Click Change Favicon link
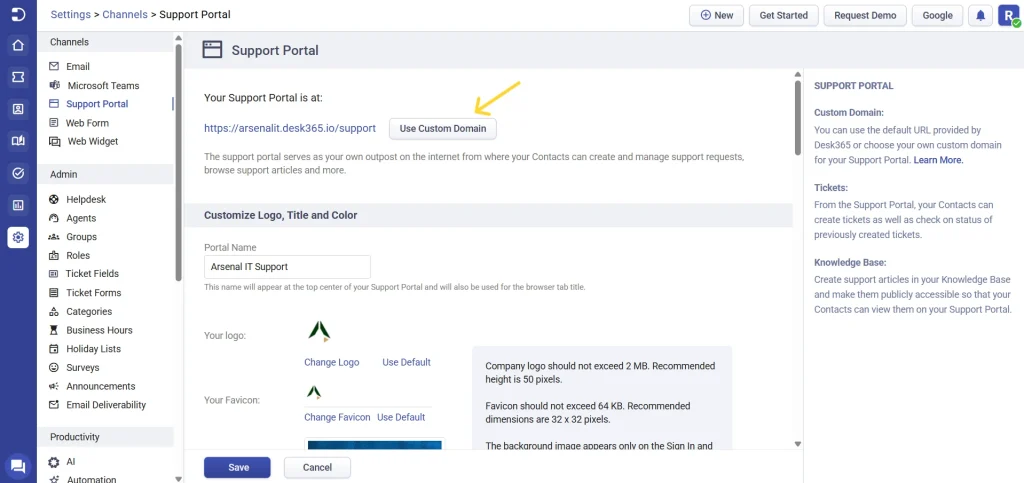The image size is (1024, 483). coord(337,417)
